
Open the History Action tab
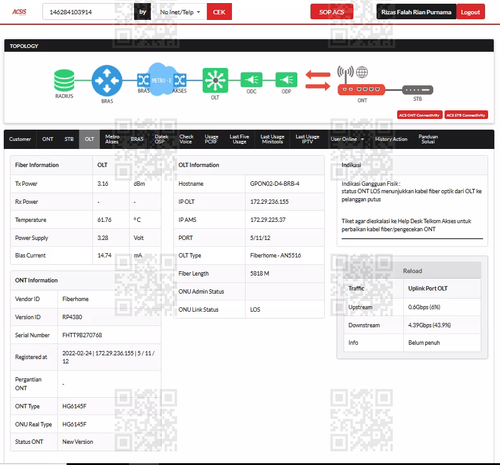(391, 139)
